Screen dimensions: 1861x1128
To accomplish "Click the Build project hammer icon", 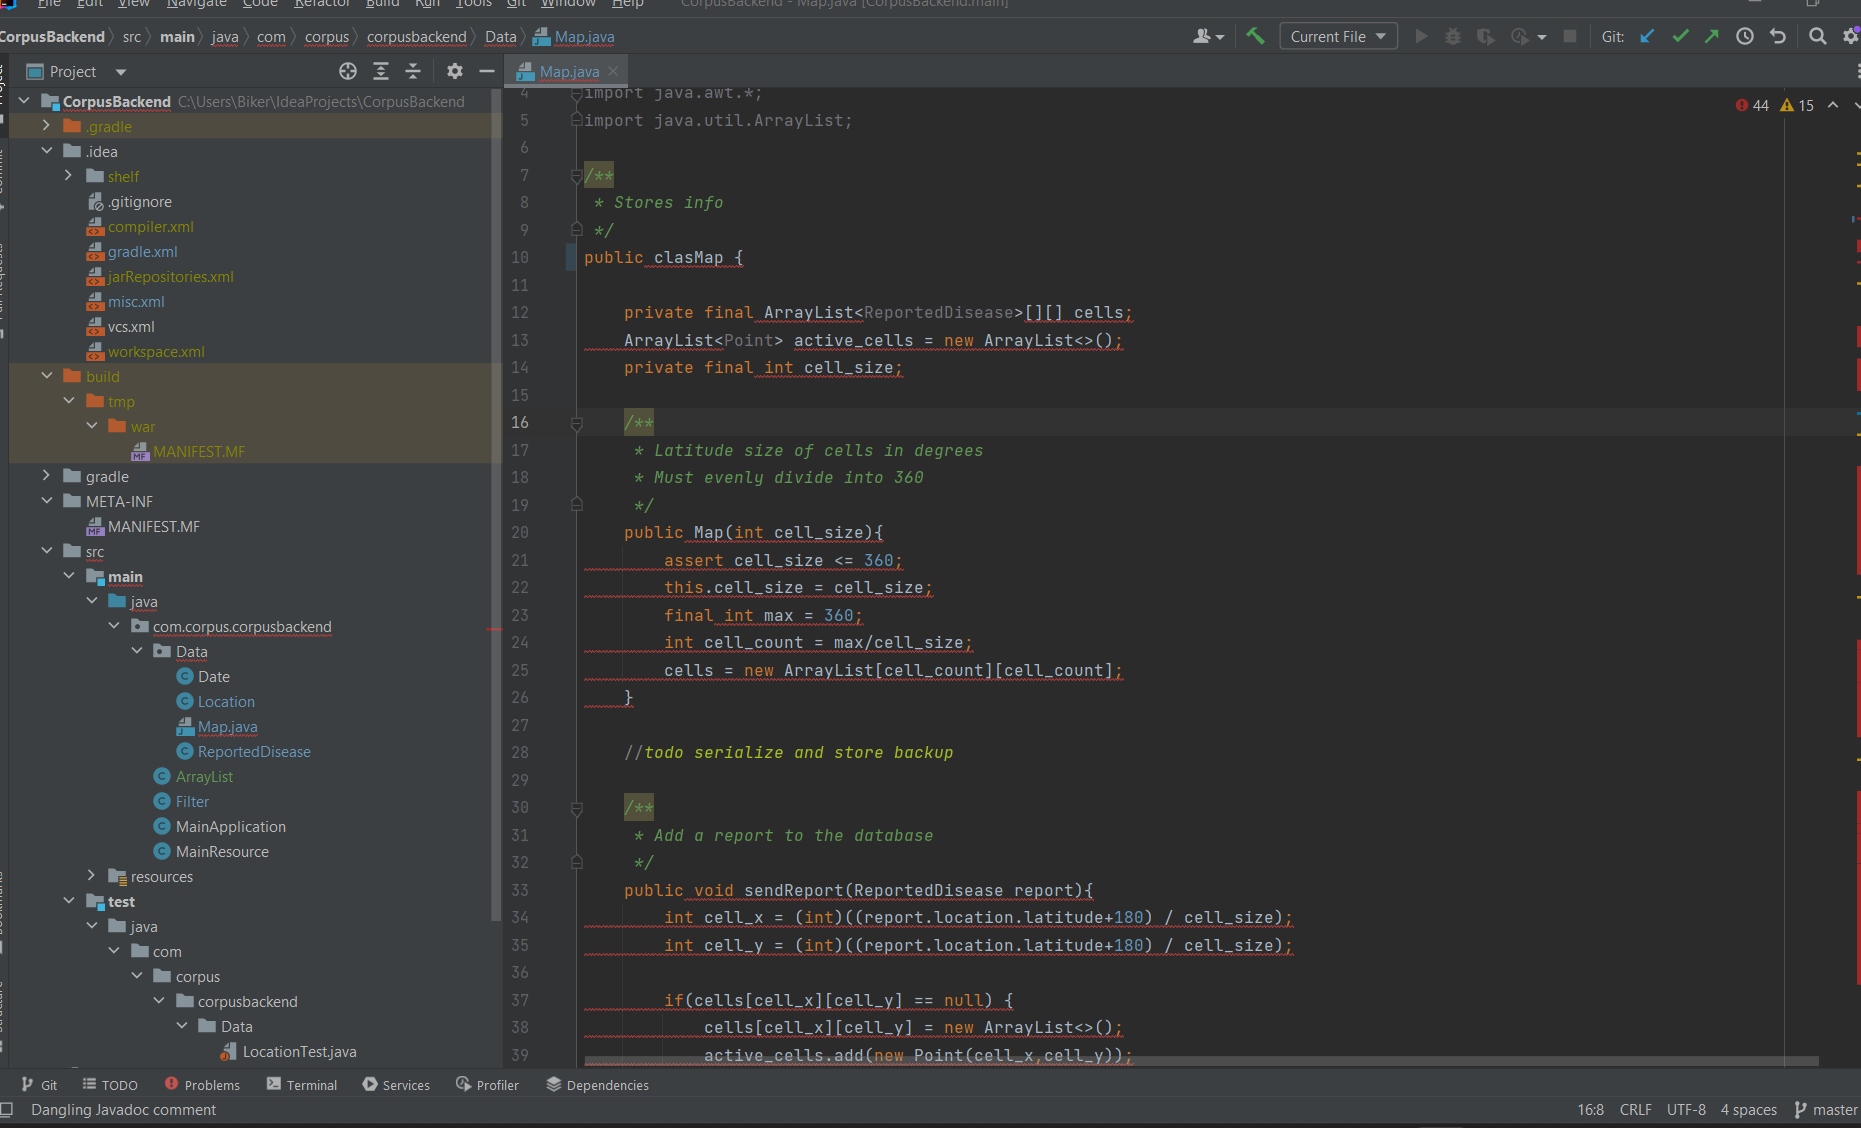I will pyautogui.click(x=1255, y=37).
